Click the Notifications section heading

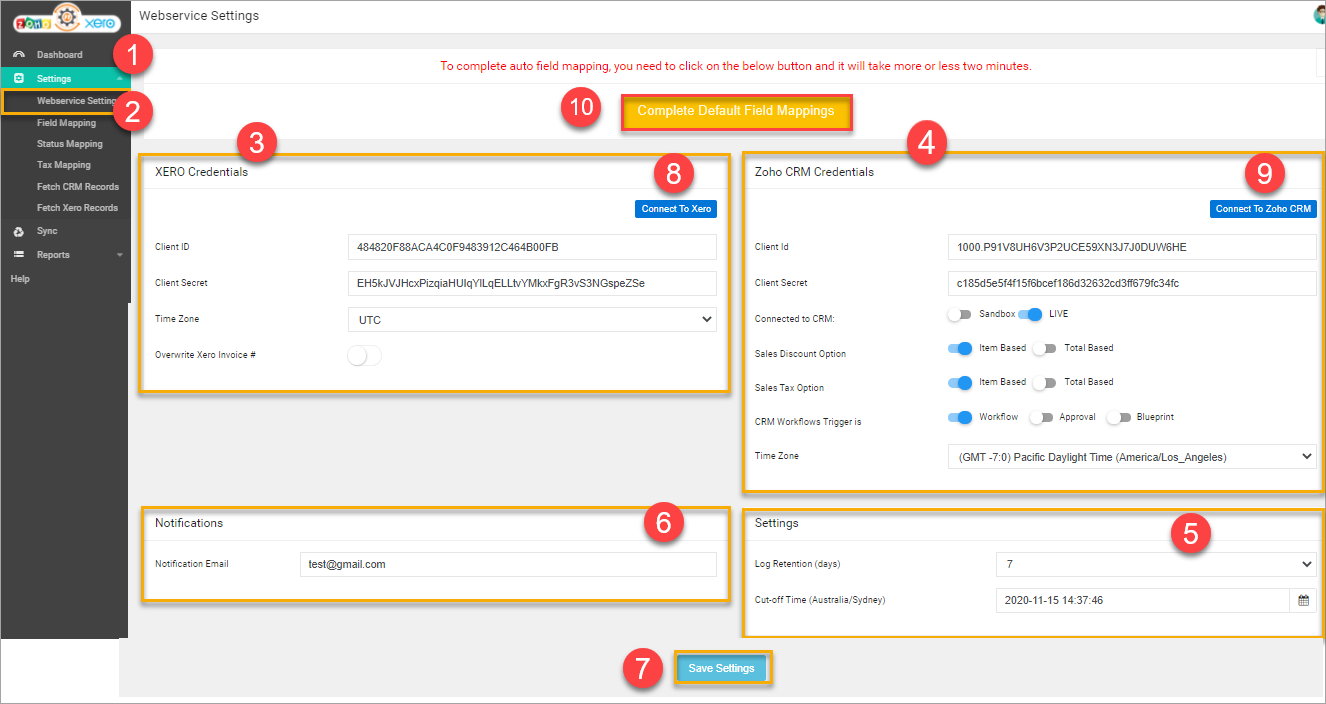(x=189, y=523)
